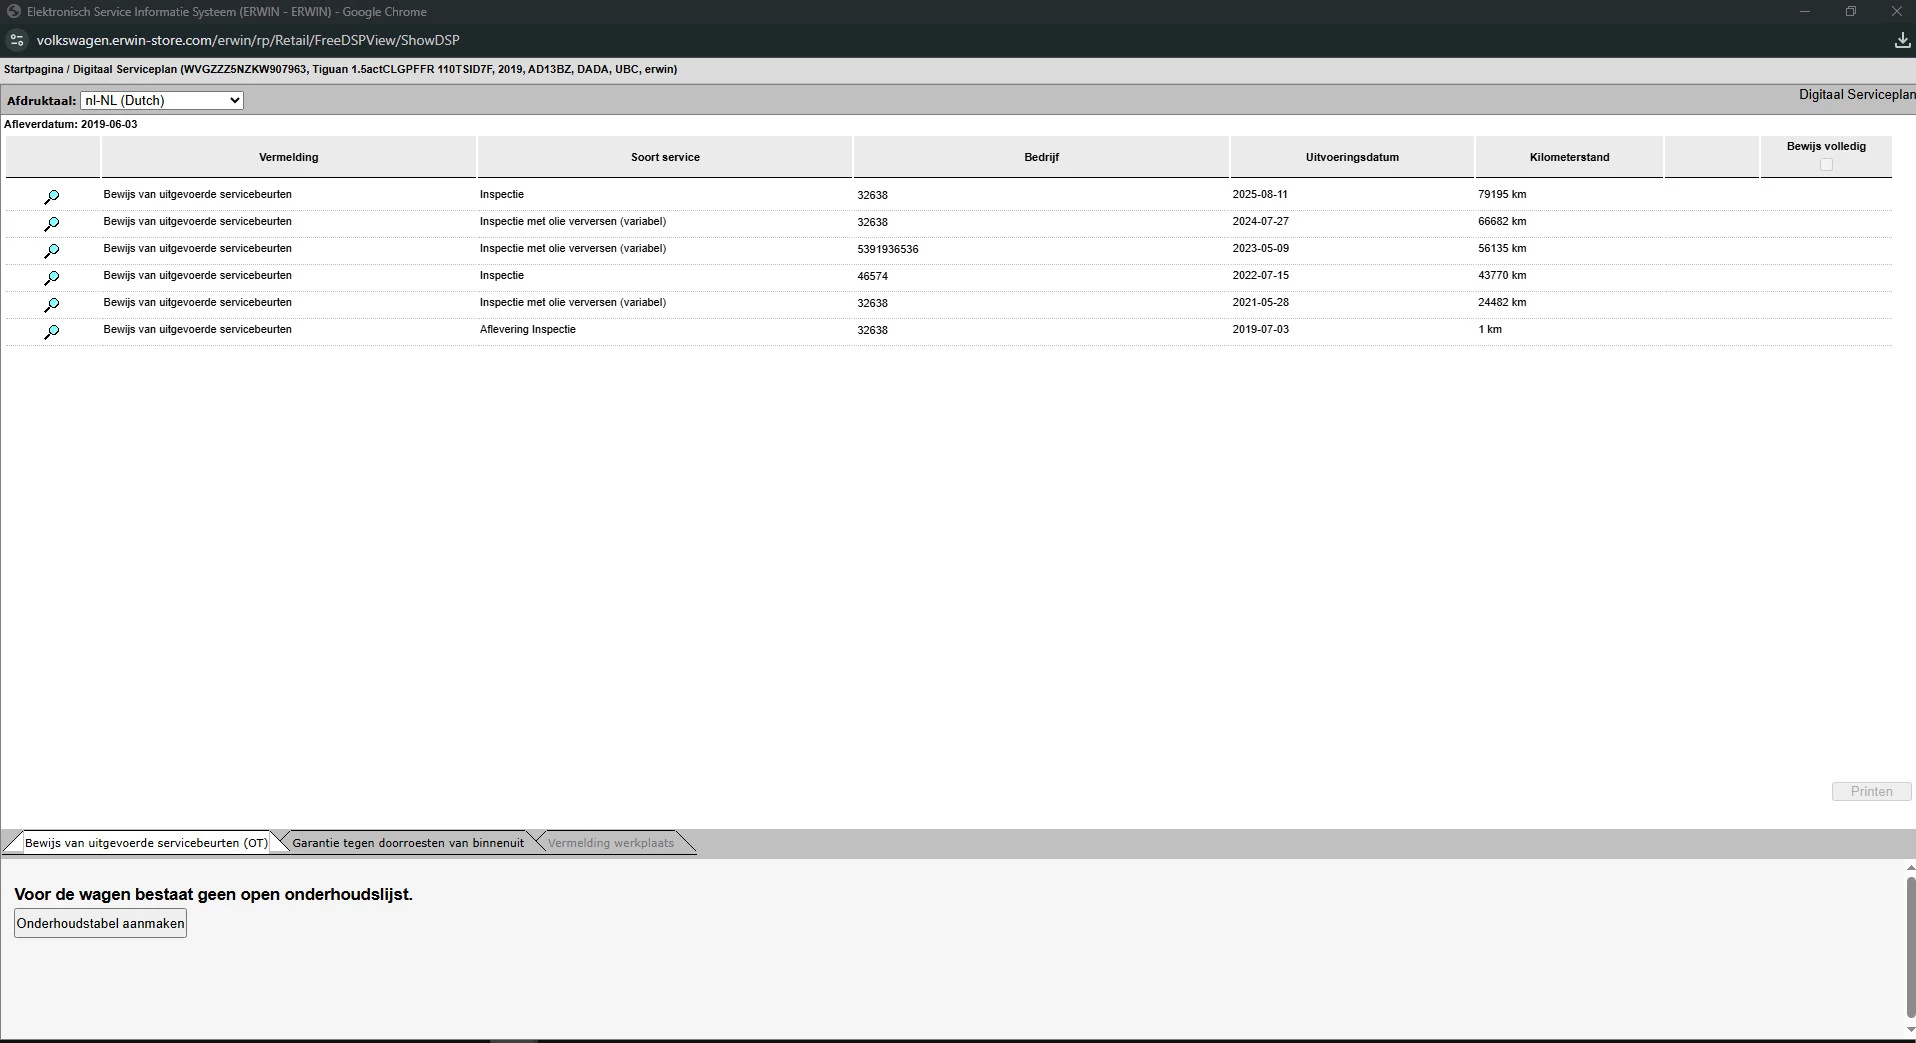Screen dimensions: 1916x1043
Task: Click the Printen button
Action: tap(1871, 791)
